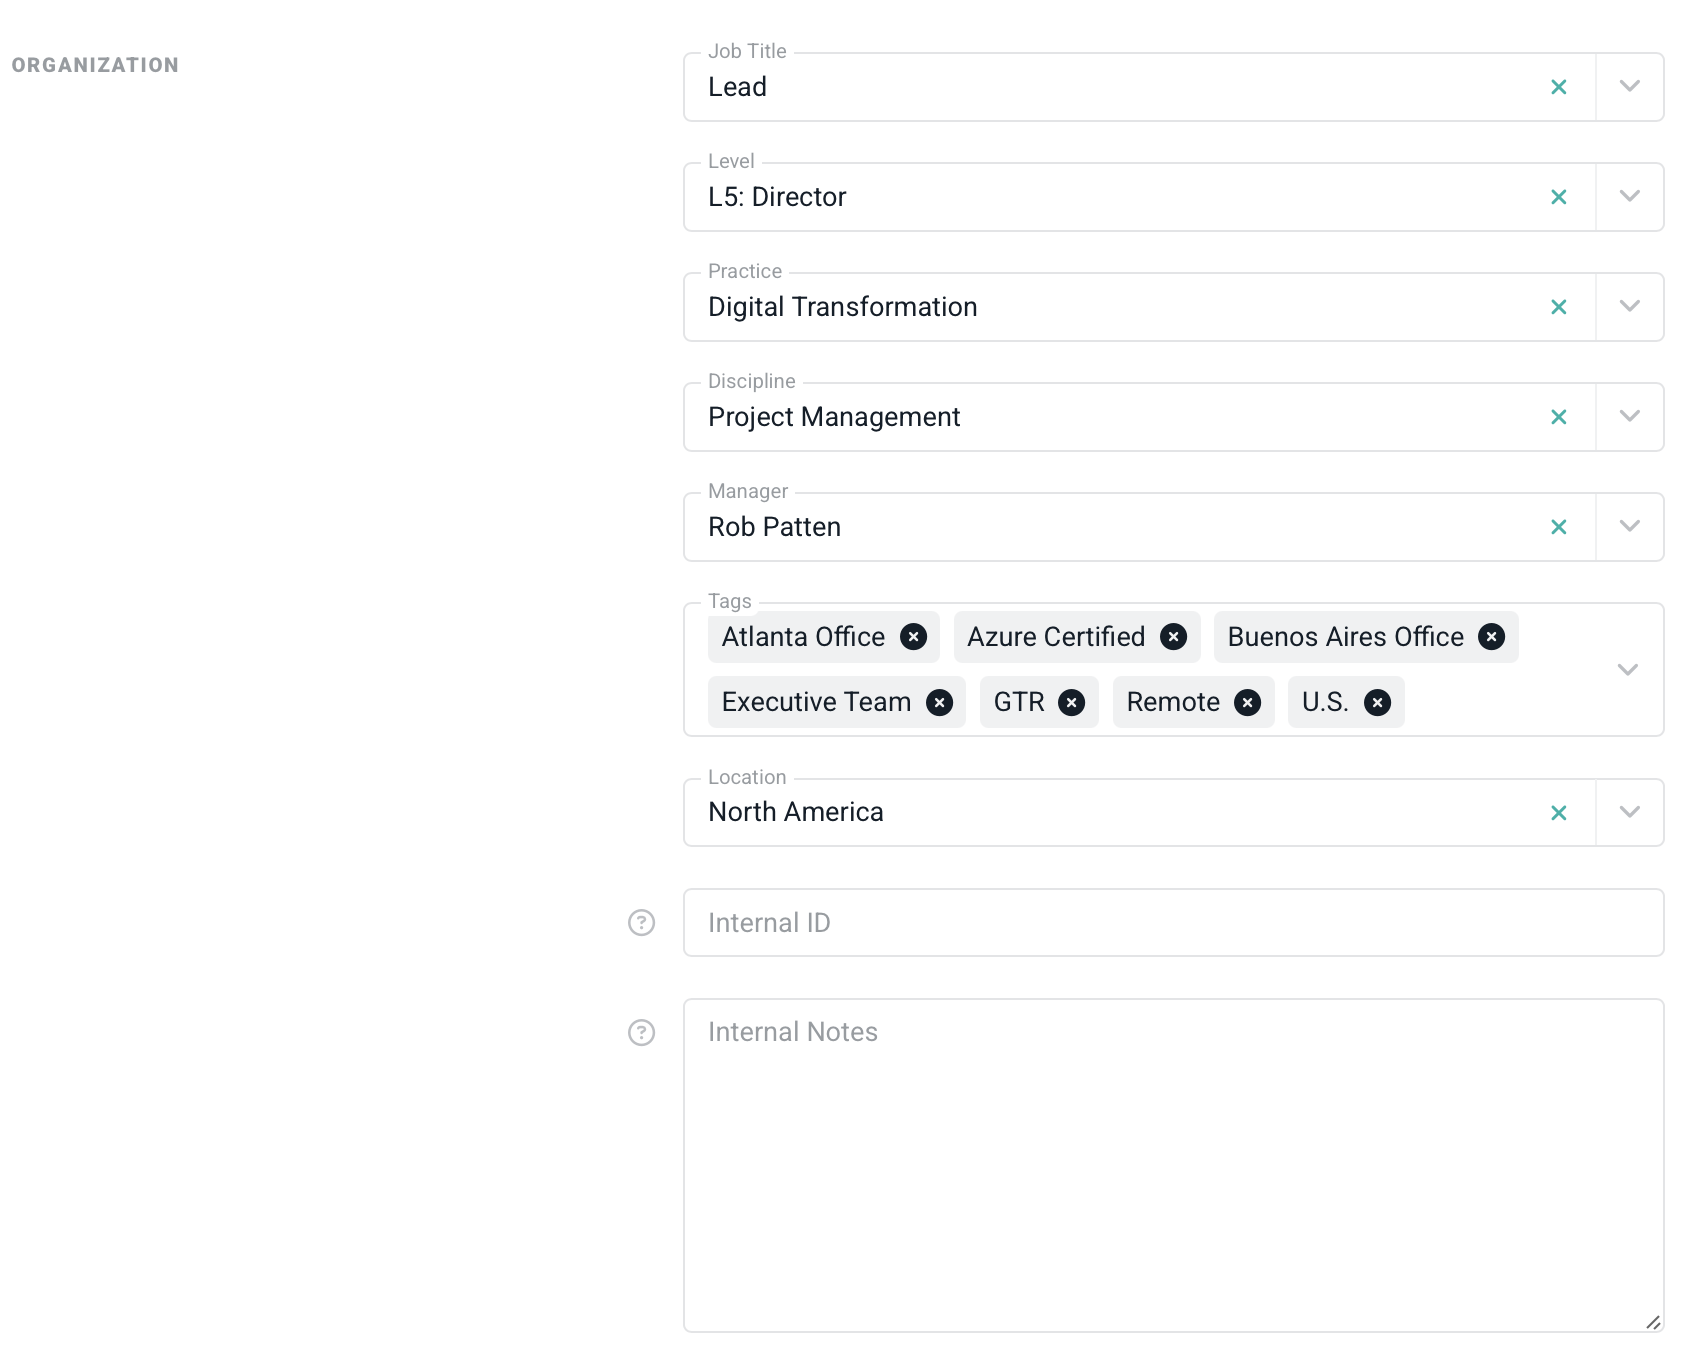Clear the Level selection
1684x1372 pixels.
point(1558,198)
